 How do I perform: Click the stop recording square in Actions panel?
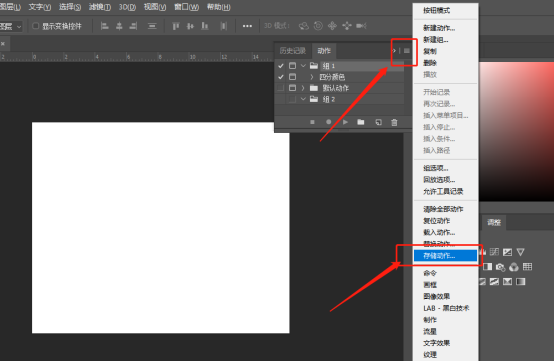(312, 122)
